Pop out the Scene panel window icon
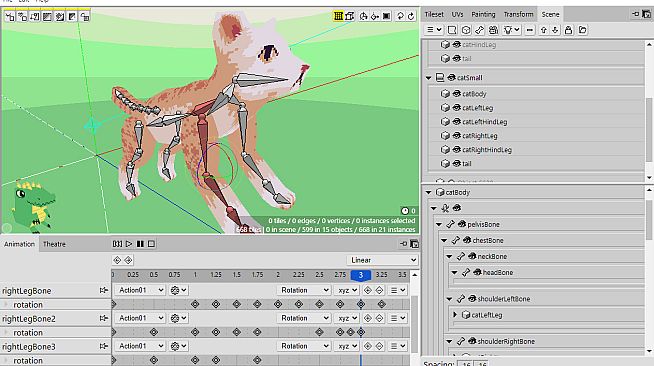 tap(646, 14)
